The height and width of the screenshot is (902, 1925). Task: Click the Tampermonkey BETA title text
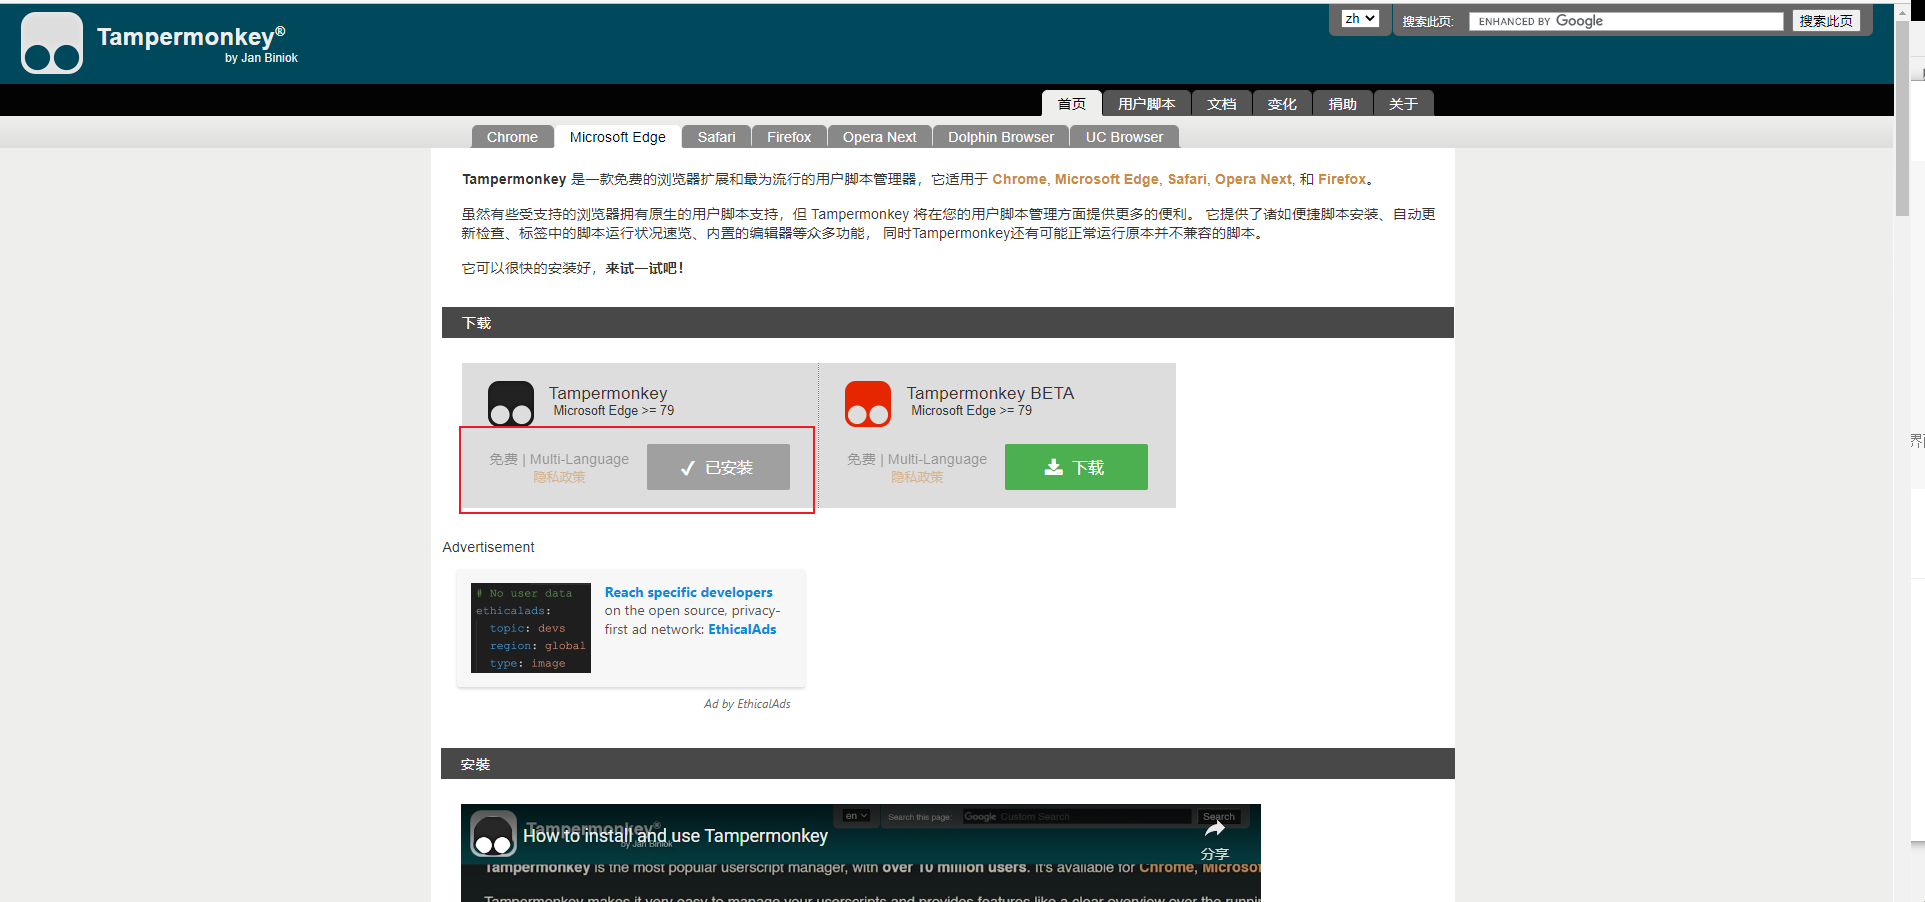[990, 393]
